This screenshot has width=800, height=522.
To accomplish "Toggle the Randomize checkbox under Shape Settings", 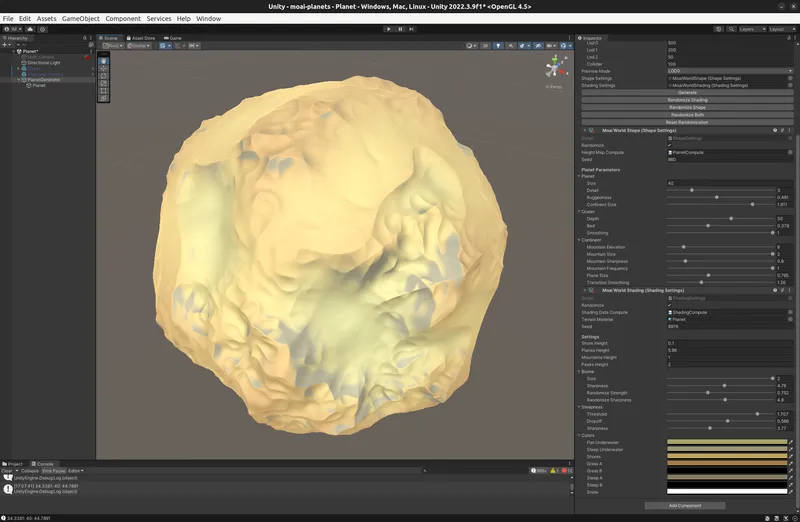I will 670,145.
